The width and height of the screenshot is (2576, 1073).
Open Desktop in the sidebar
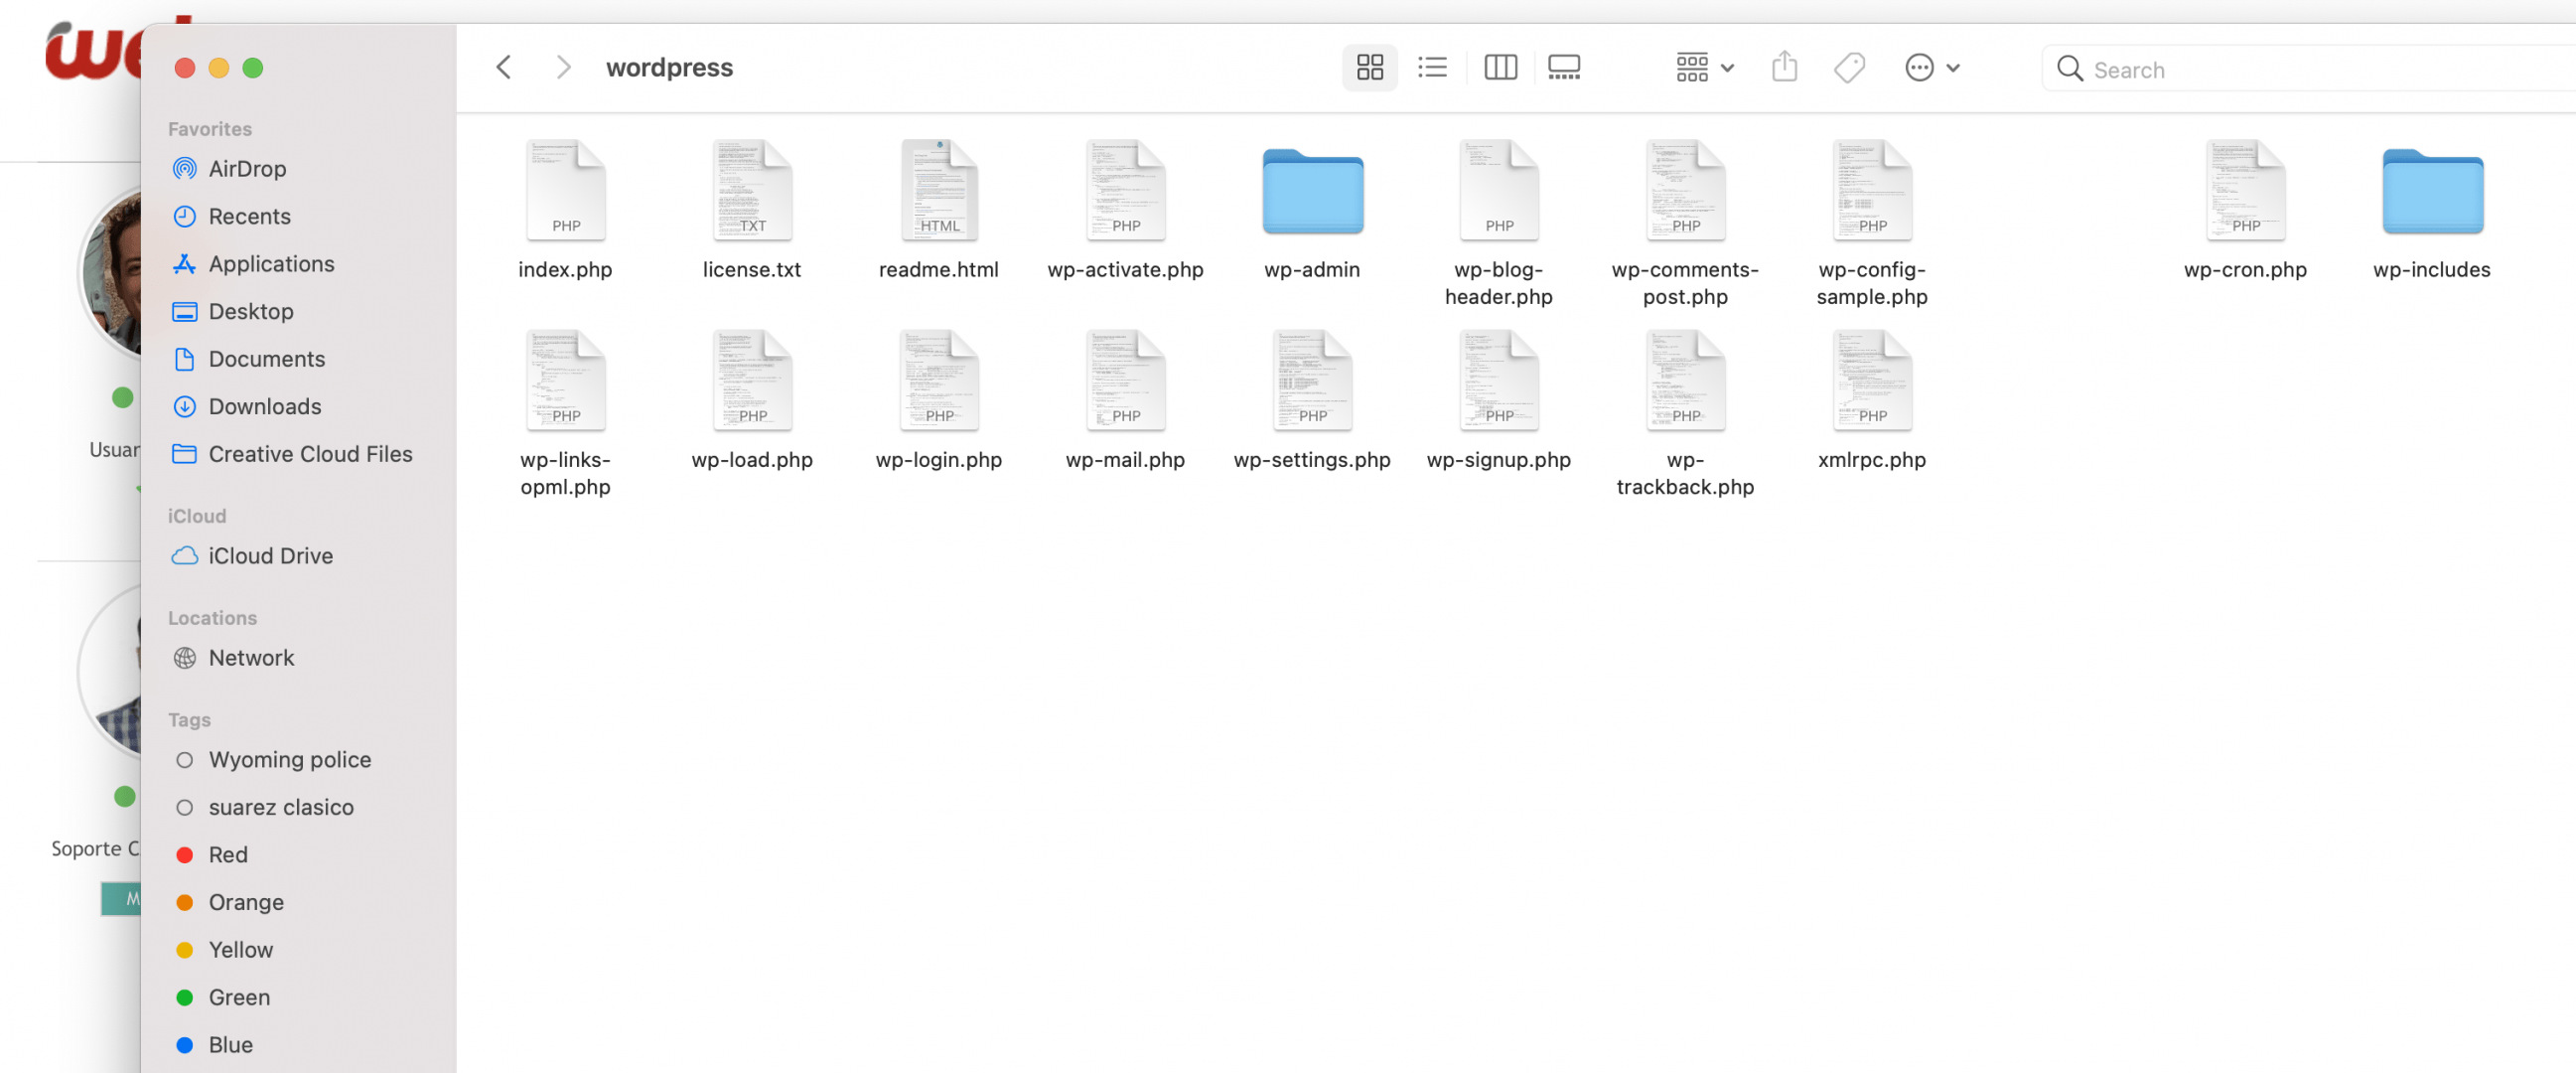[x=300, y=312]
